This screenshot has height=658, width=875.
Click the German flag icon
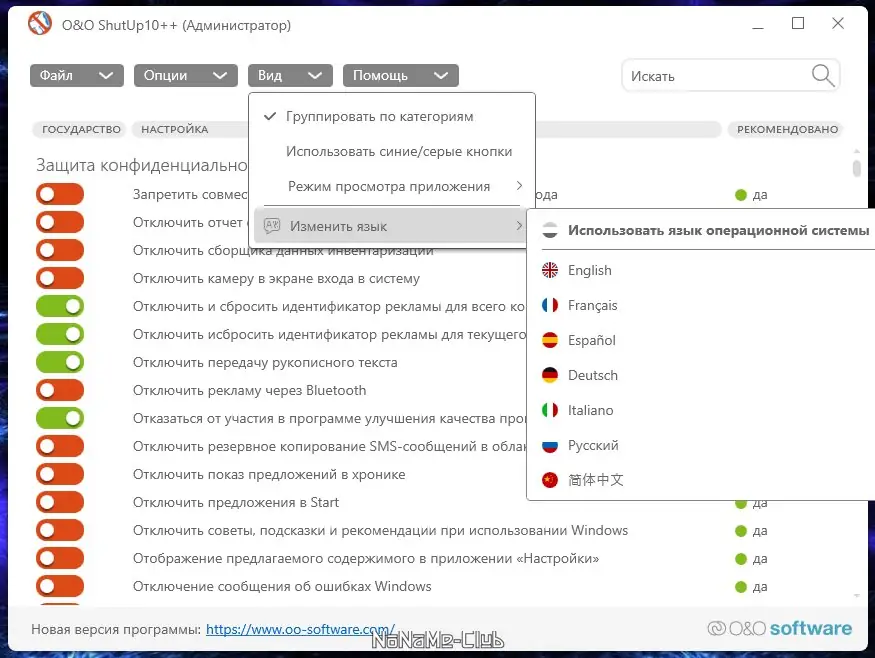(550, 375)
